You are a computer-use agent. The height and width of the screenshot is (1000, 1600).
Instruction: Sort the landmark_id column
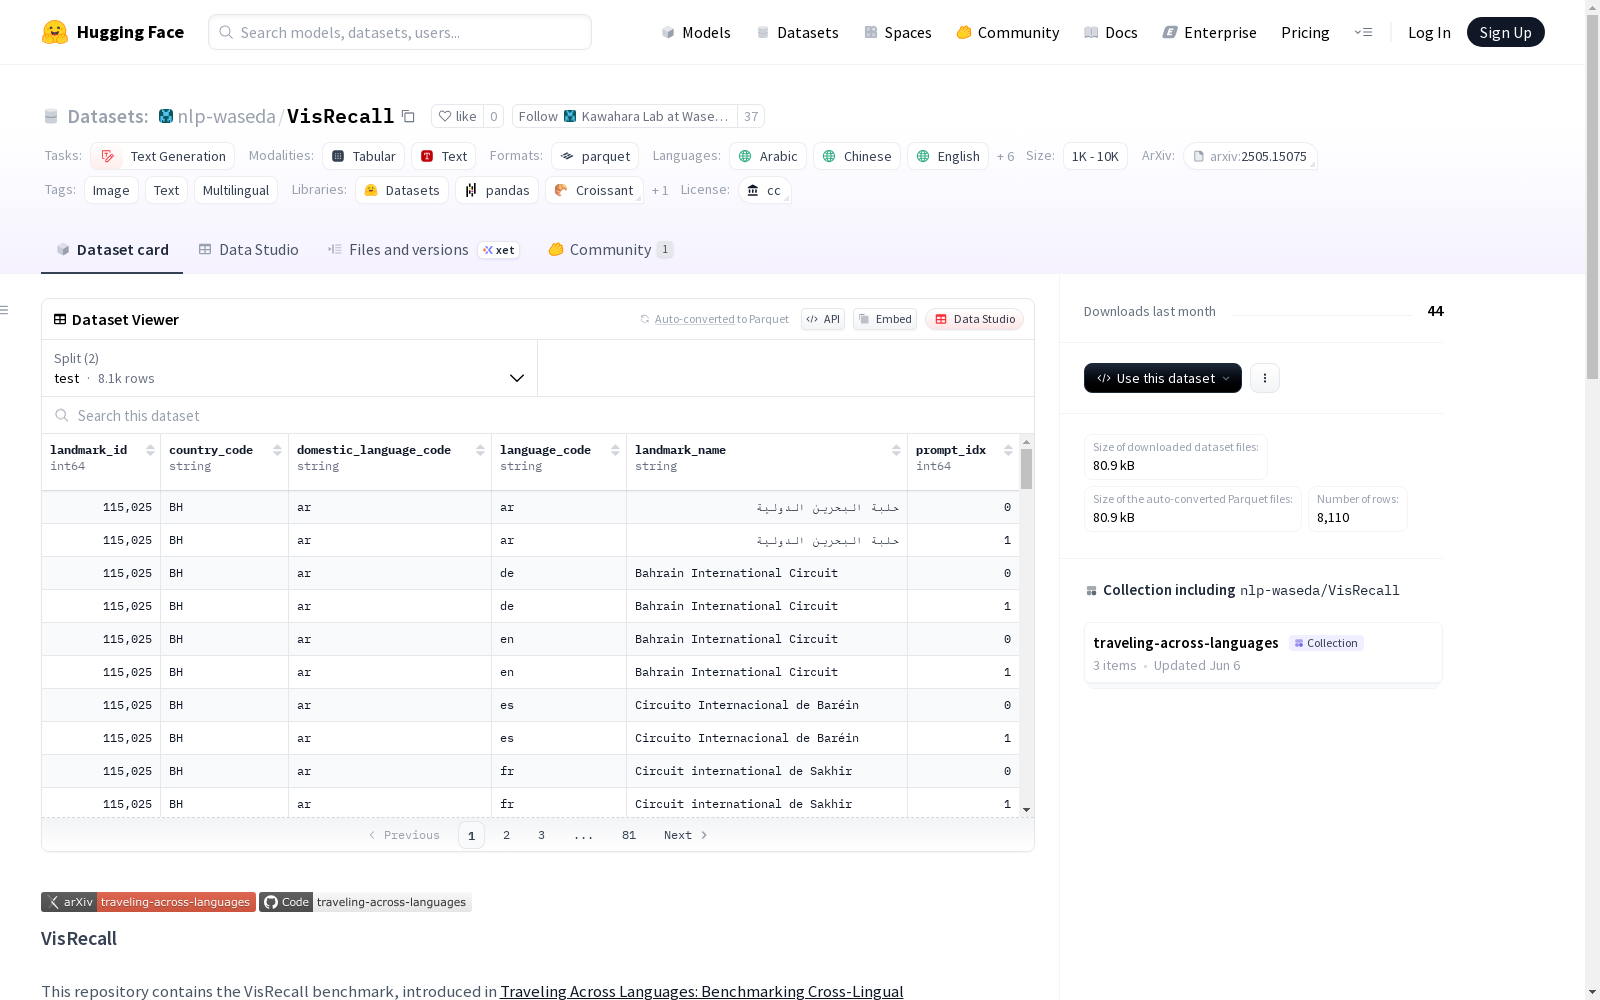[x=150, y=450]
